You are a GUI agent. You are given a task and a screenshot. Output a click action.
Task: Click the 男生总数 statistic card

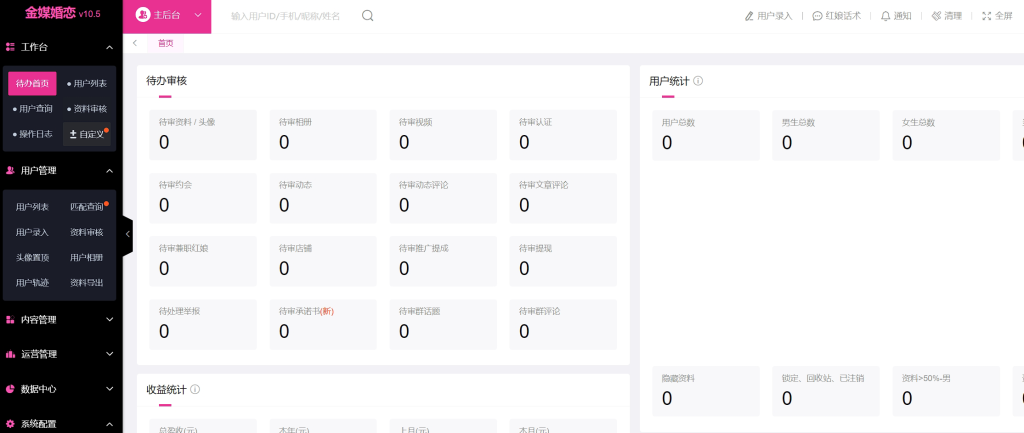click(826, 135)
